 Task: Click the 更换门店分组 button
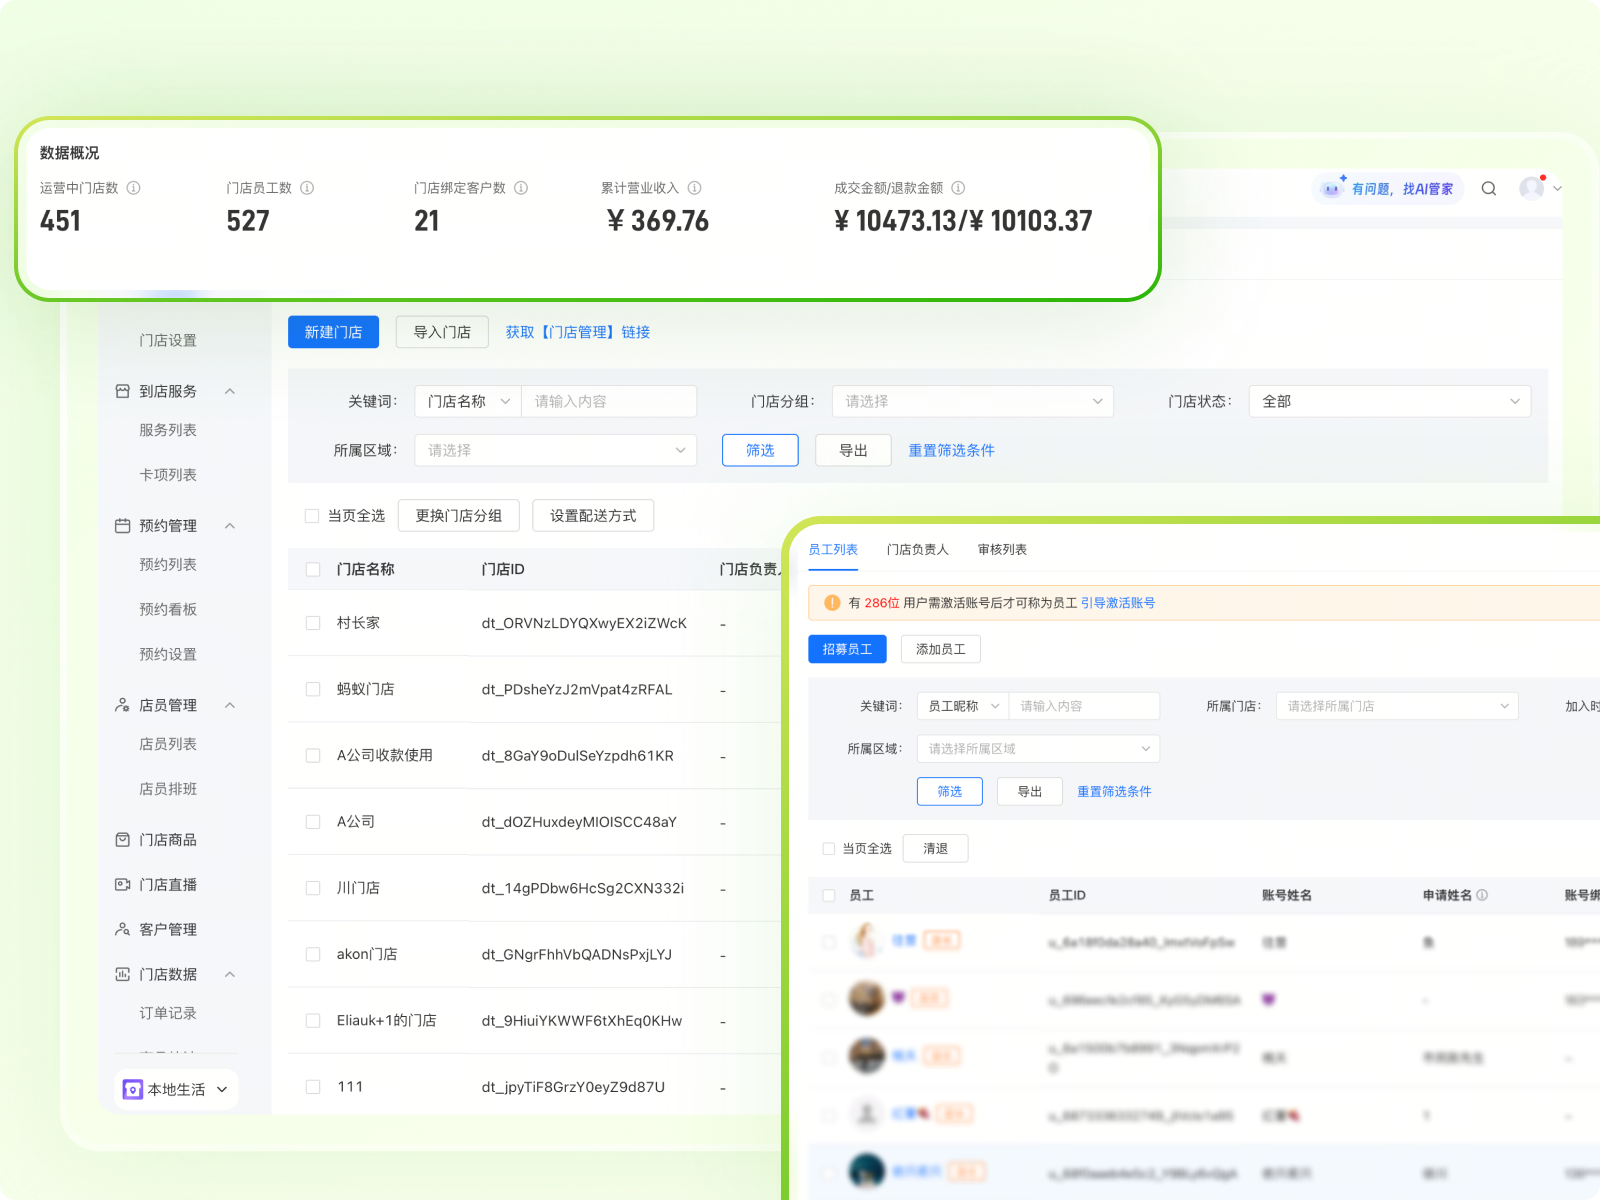(x=459, y=516)
